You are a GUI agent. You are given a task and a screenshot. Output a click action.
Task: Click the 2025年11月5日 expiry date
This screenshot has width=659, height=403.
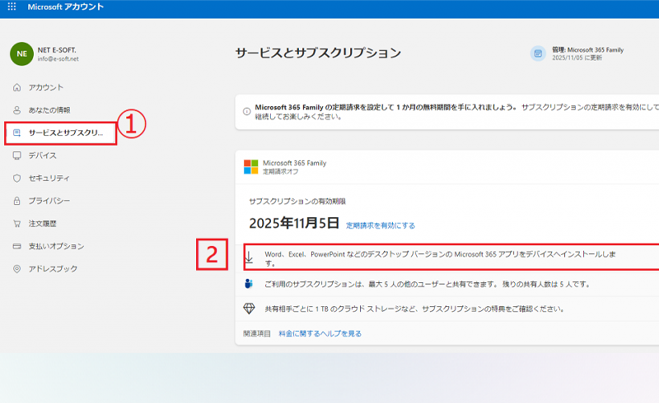tap(294, 223)
